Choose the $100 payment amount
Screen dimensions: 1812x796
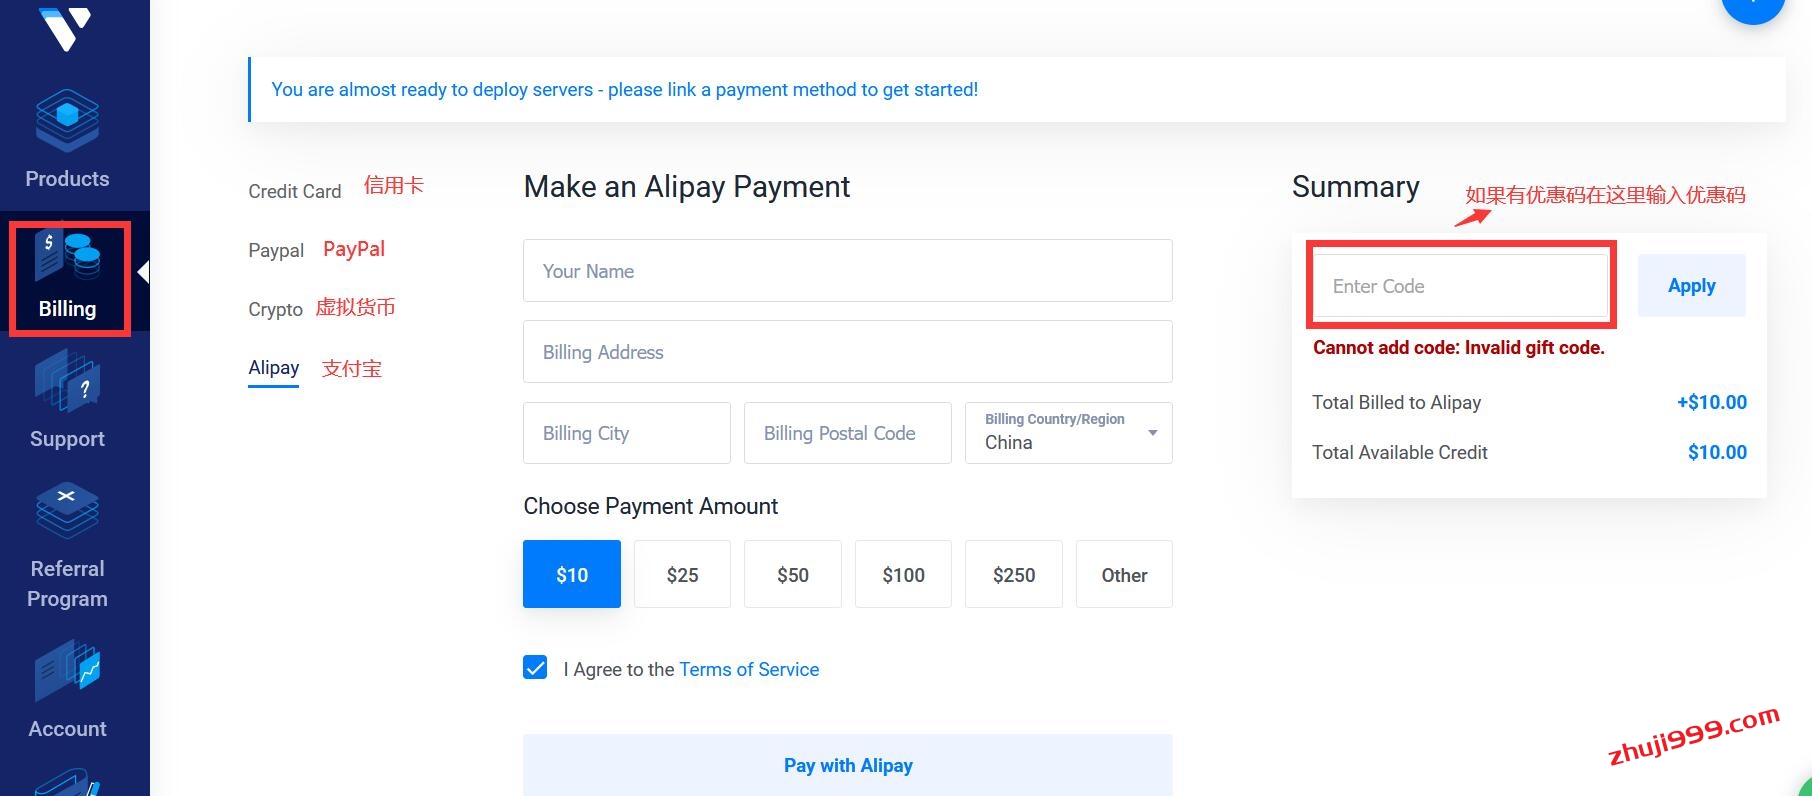903,574
